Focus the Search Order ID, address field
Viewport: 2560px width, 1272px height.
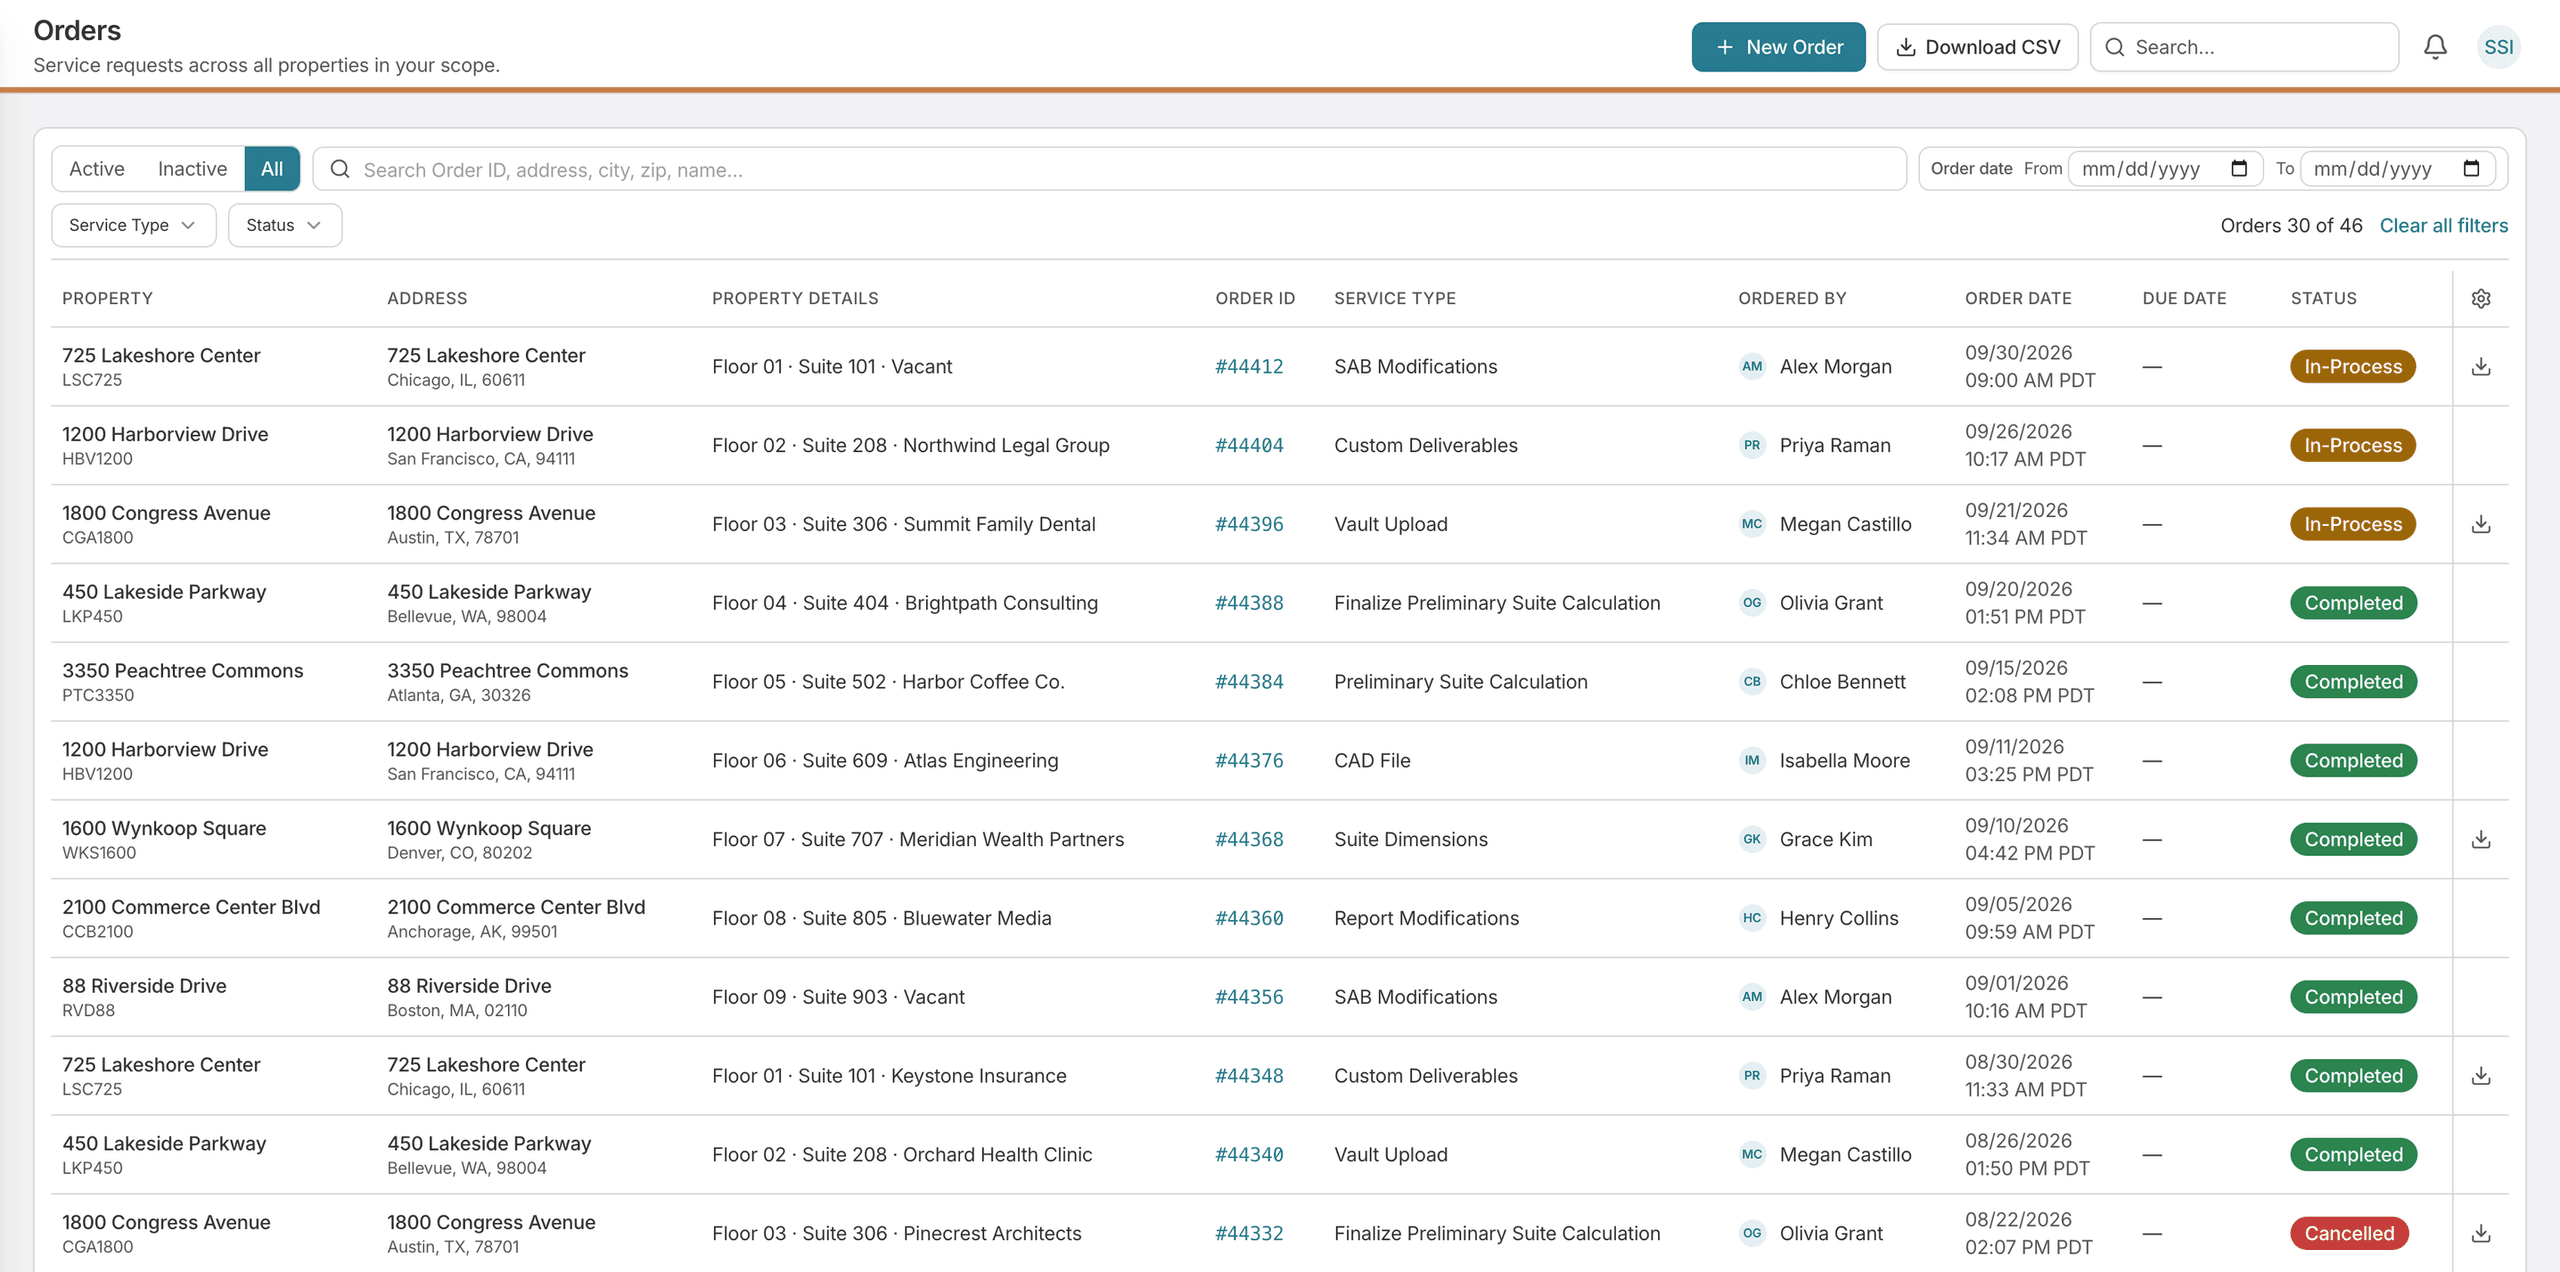pos(1109,169)
